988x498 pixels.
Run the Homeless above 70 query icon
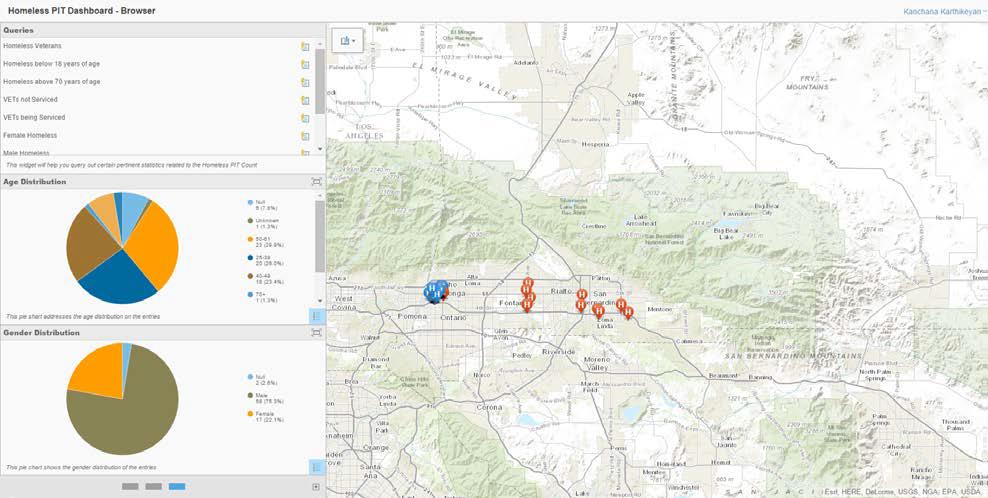click(x=306, y=82)
